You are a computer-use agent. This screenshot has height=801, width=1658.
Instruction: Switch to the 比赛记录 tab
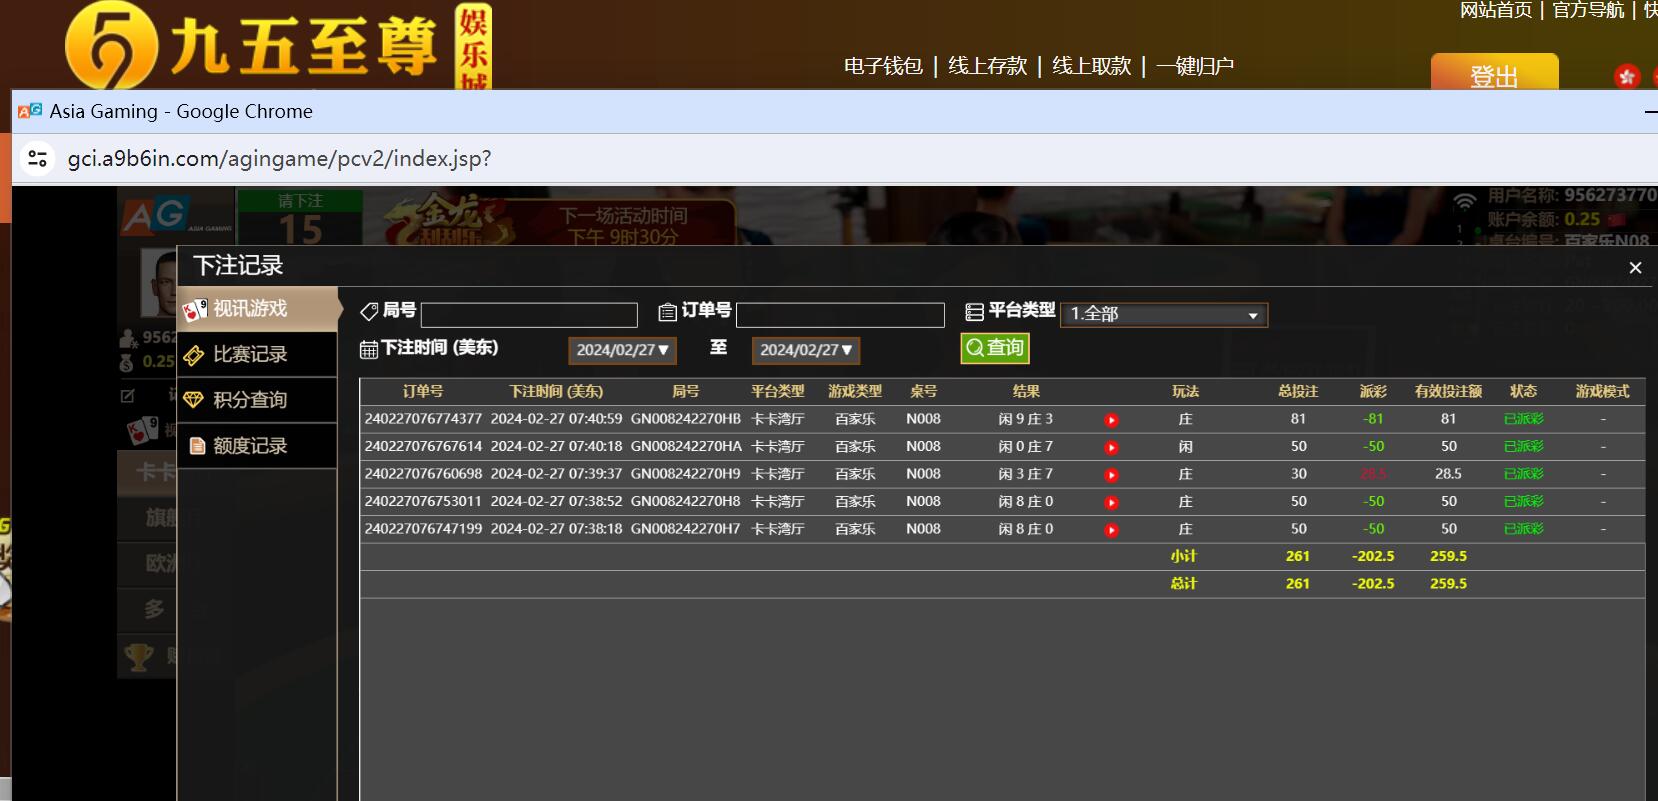pyautogui.click(x=258, y=354)
